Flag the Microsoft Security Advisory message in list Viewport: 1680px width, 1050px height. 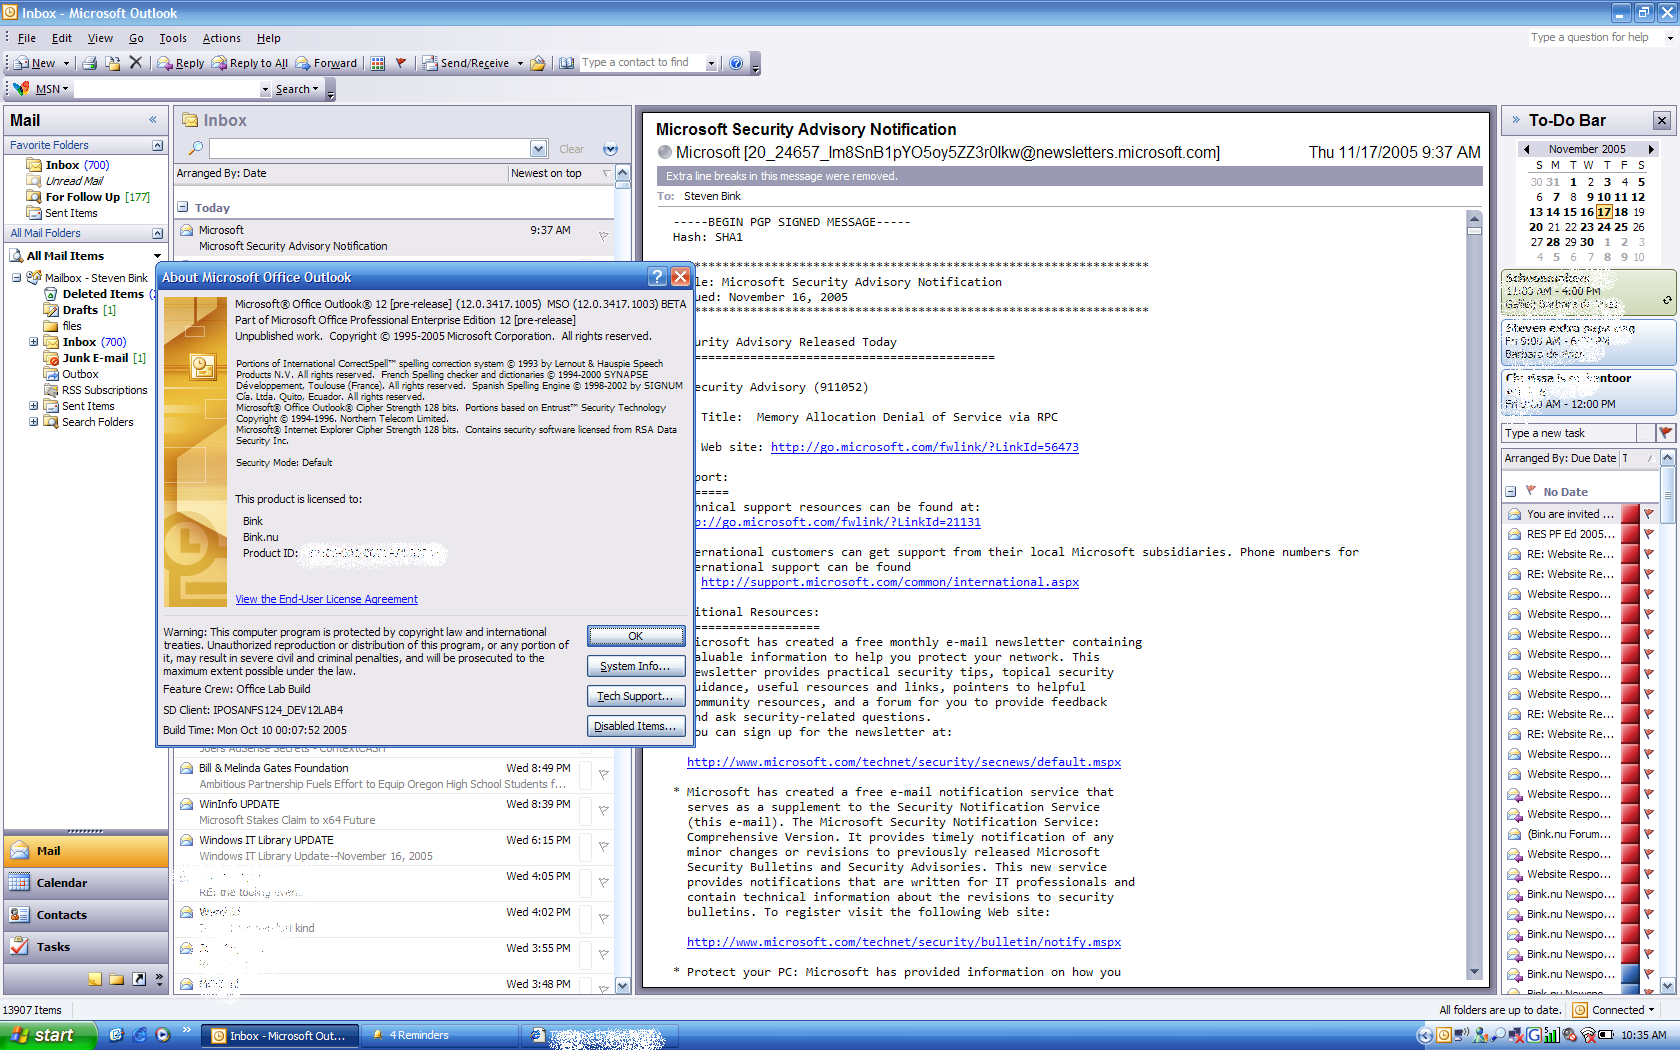click(x=603, y=237)
